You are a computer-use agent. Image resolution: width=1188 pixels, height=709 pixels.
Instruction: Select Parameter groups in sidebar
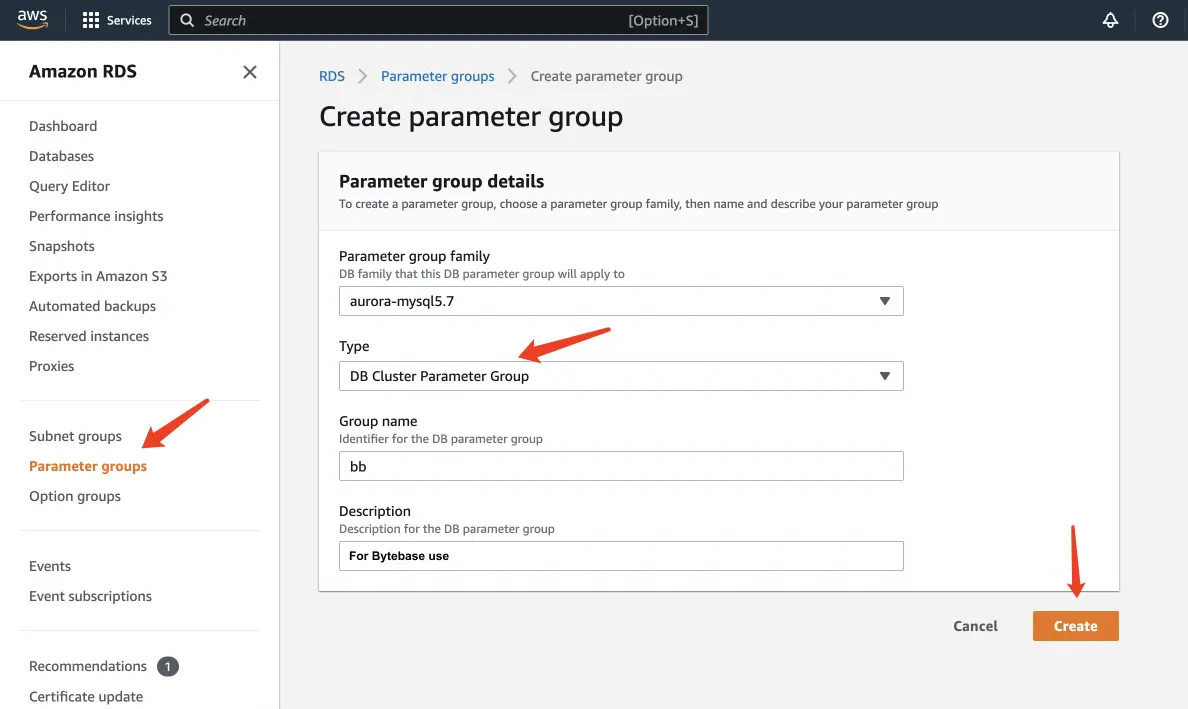click(x=88, y=467)
